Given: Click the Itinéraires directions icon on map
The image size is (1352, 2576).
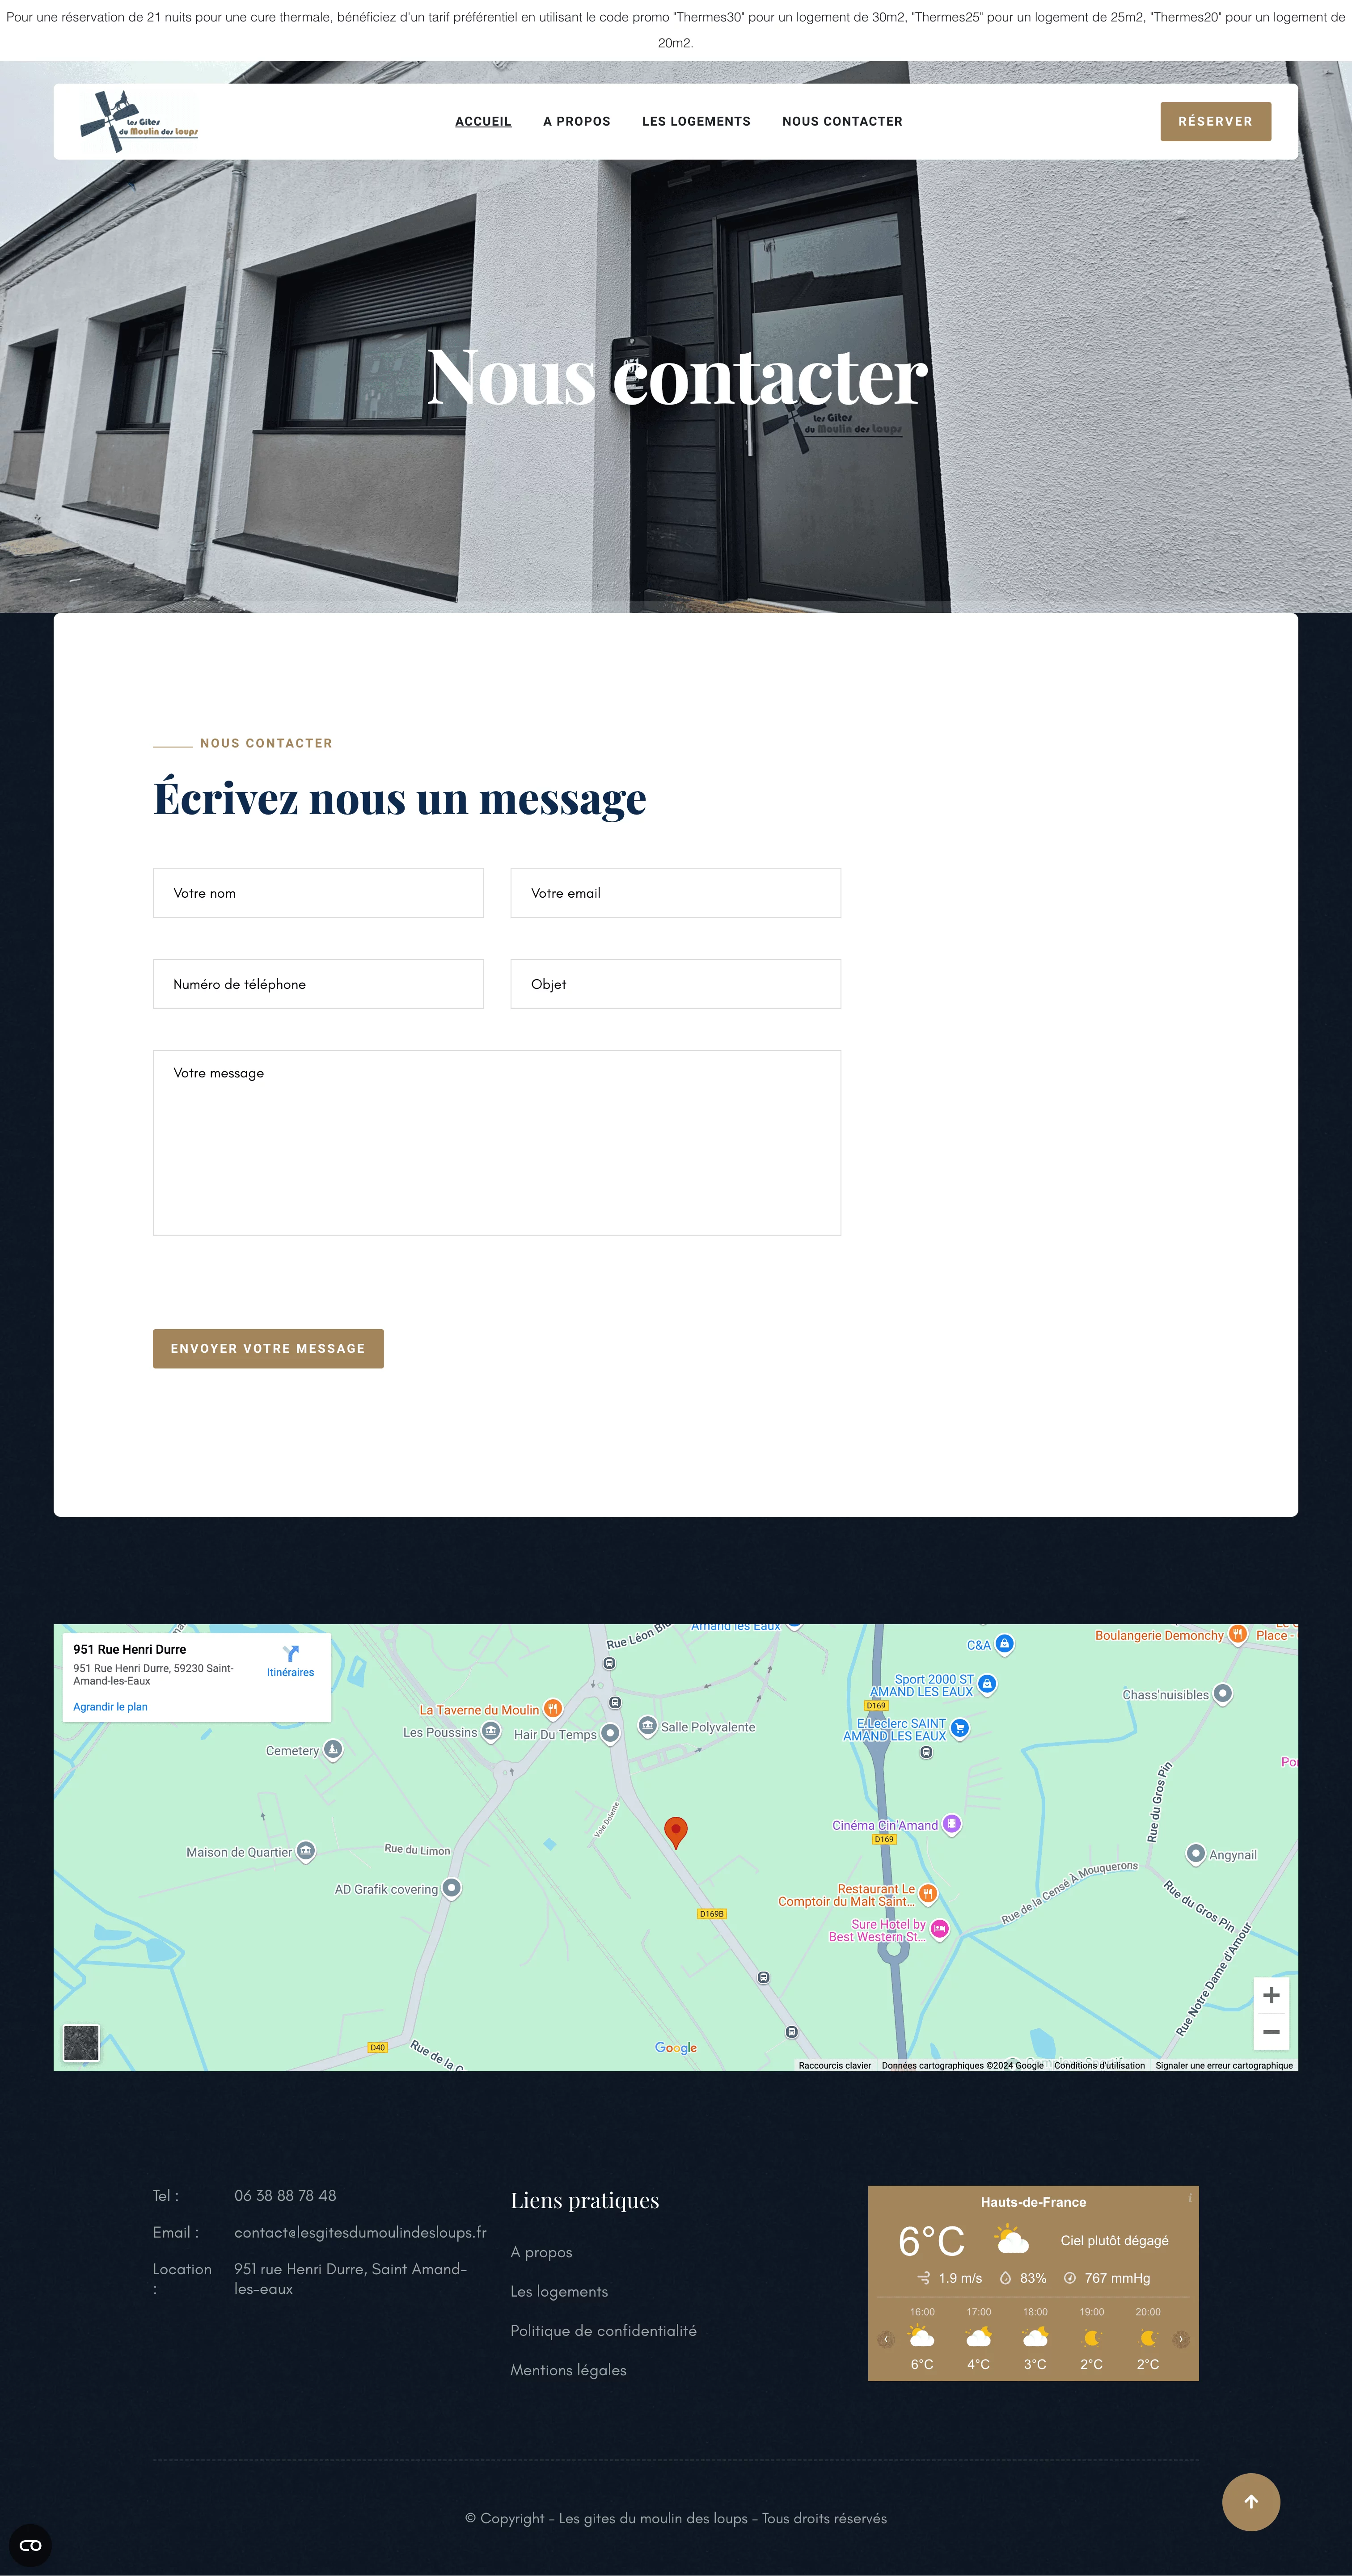Looking at the screenshot, I should [x=290, y=1654].
